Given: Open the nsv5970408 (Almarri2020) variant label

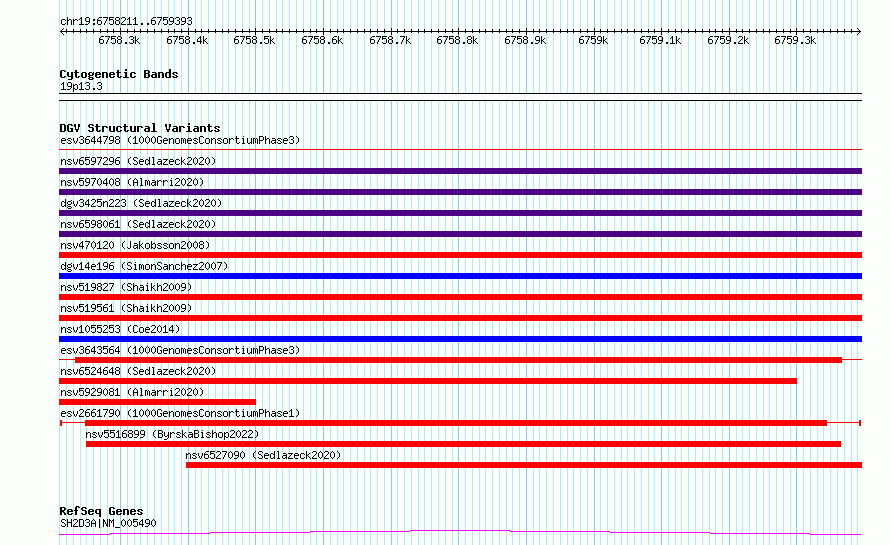Looking at the screenshot, I should pos(132,182).
